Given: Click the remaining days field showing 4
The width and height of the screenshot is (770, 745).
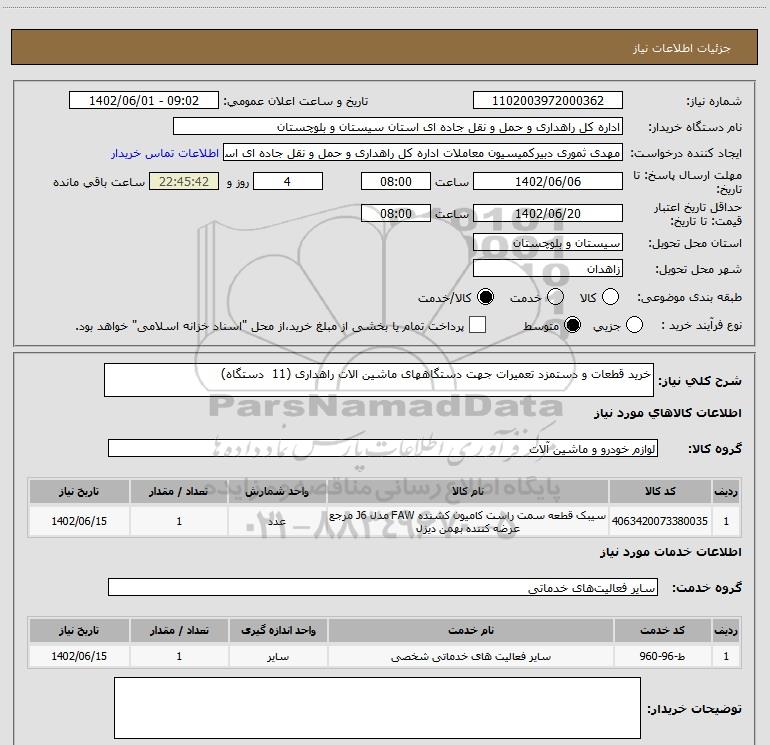Looking at the screenshot, I should (288, 181).
